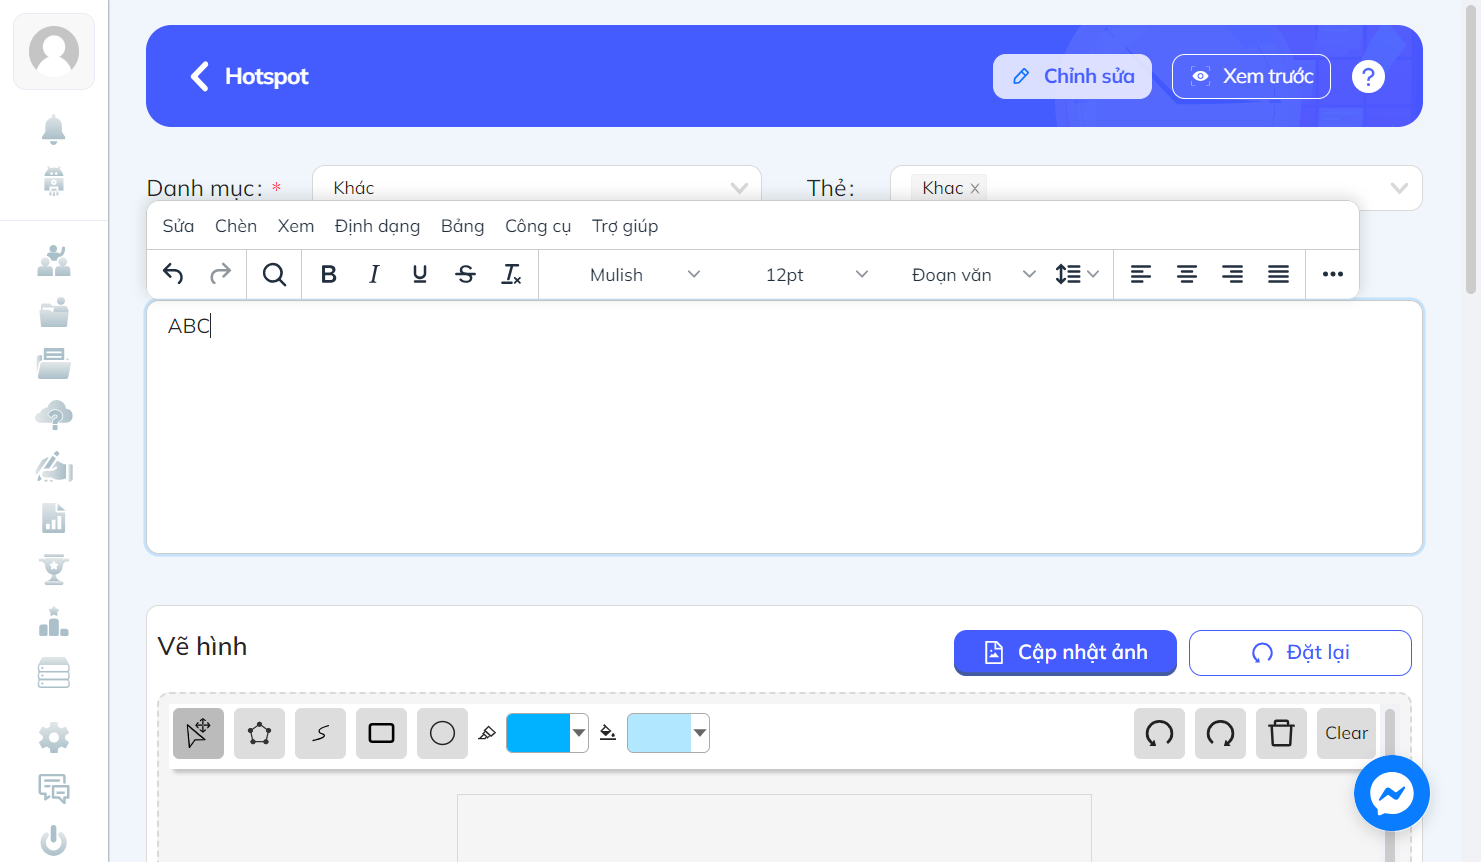Select the polygon drawing tool

259,733
